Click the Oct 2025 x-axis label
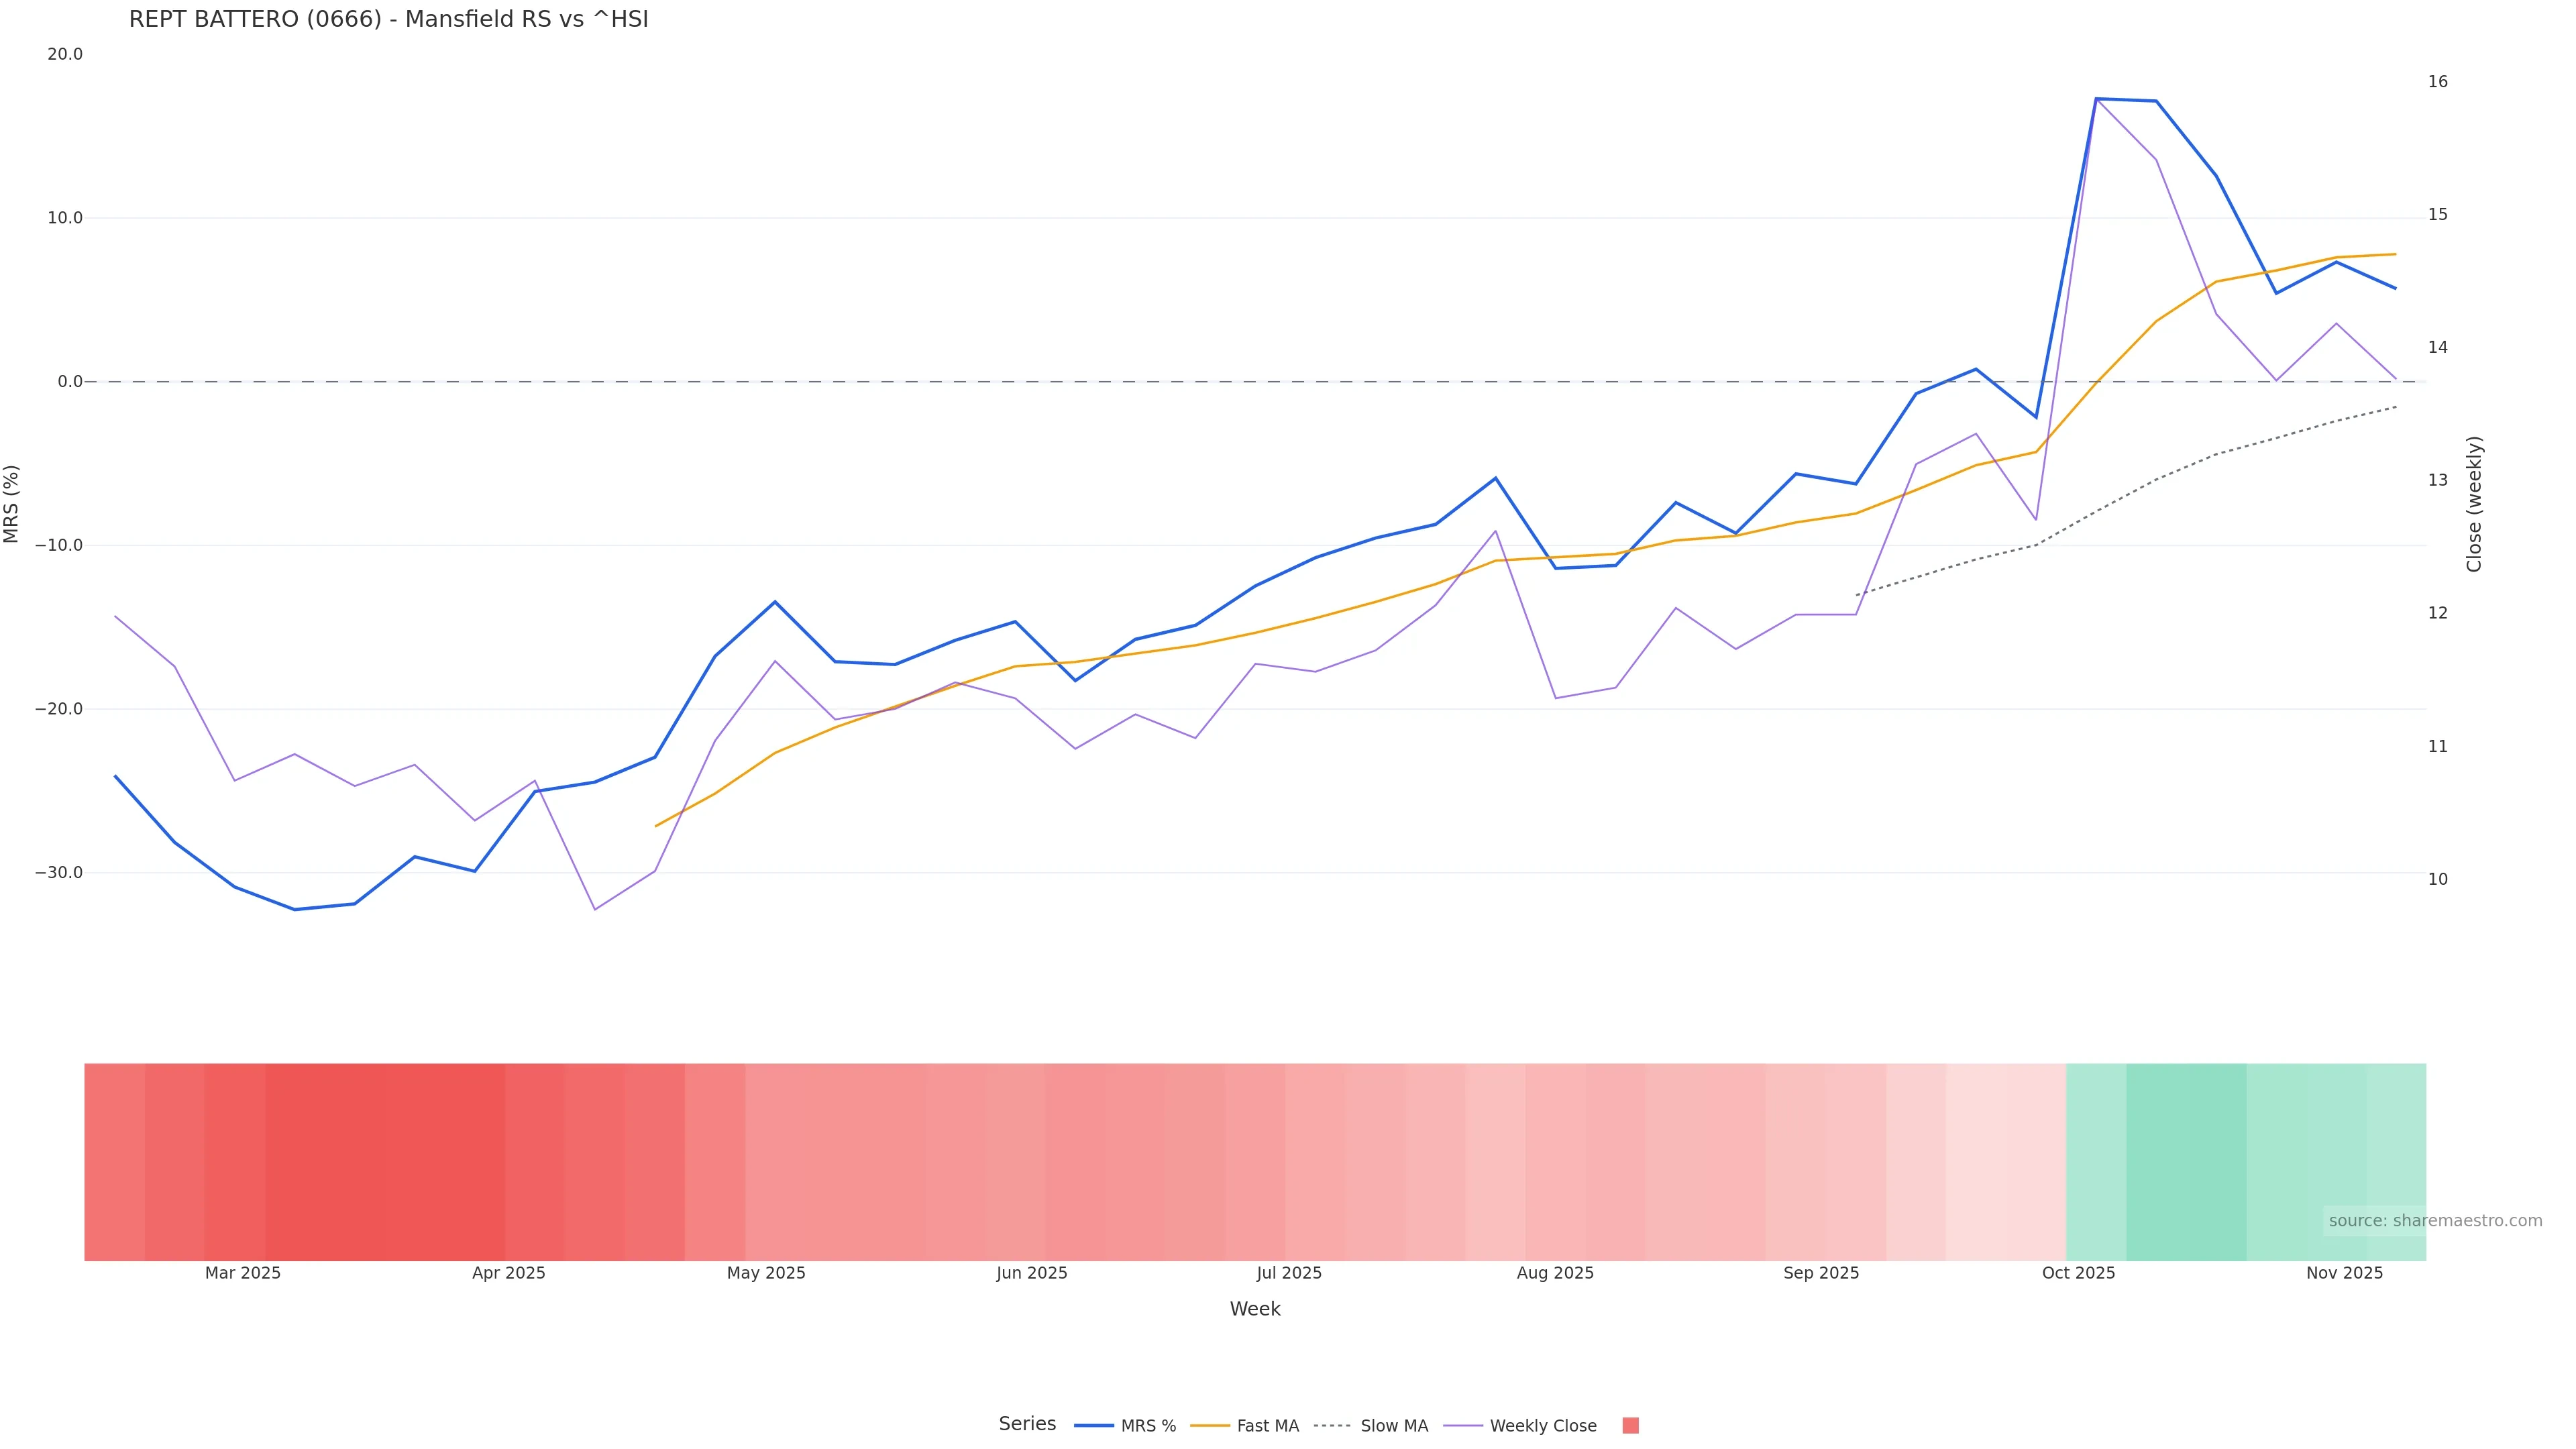Screen dimensions: 2576x1449 click(2078, 1273)
